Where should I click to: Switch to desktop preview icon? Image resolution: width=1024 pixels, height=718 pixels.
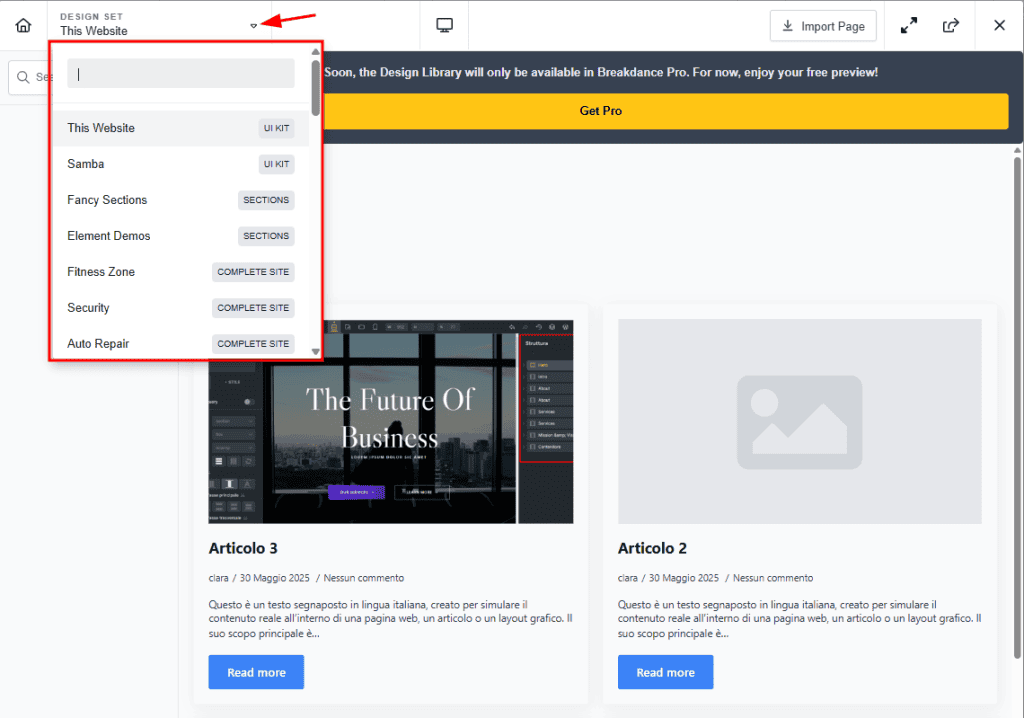[x=444, y=25]
